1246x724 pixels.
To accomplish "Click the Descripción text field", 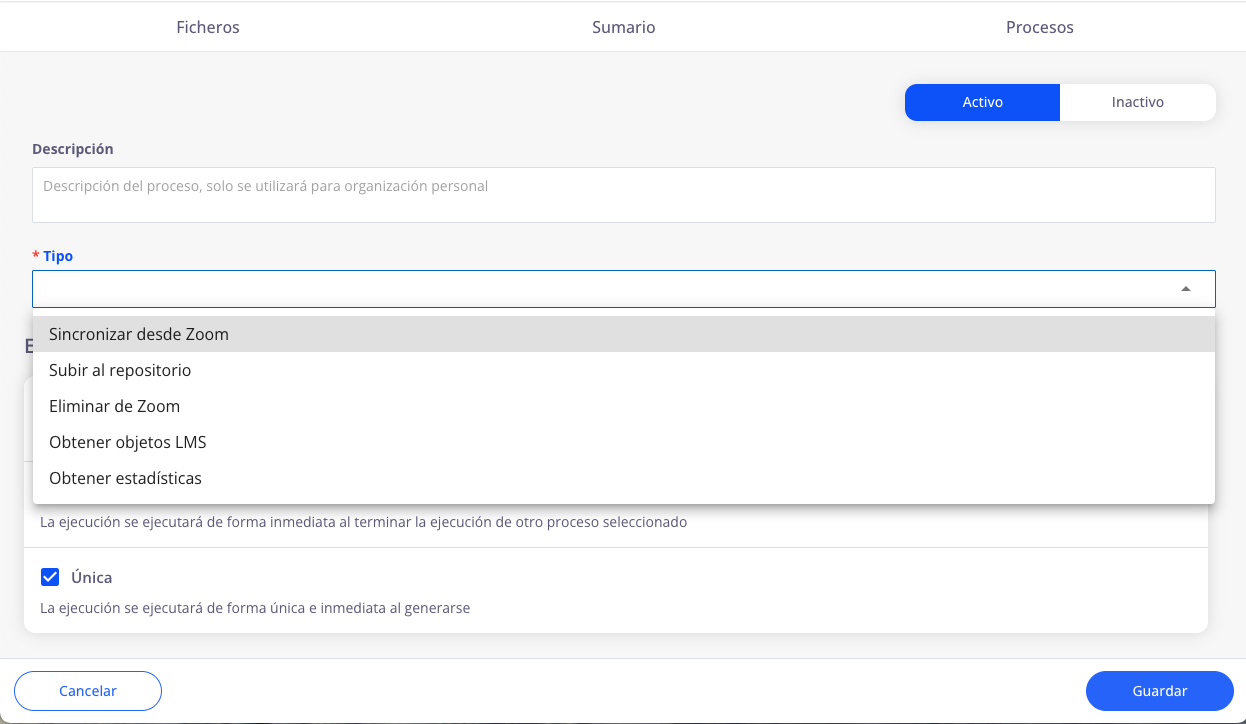I will coord(624,195).
